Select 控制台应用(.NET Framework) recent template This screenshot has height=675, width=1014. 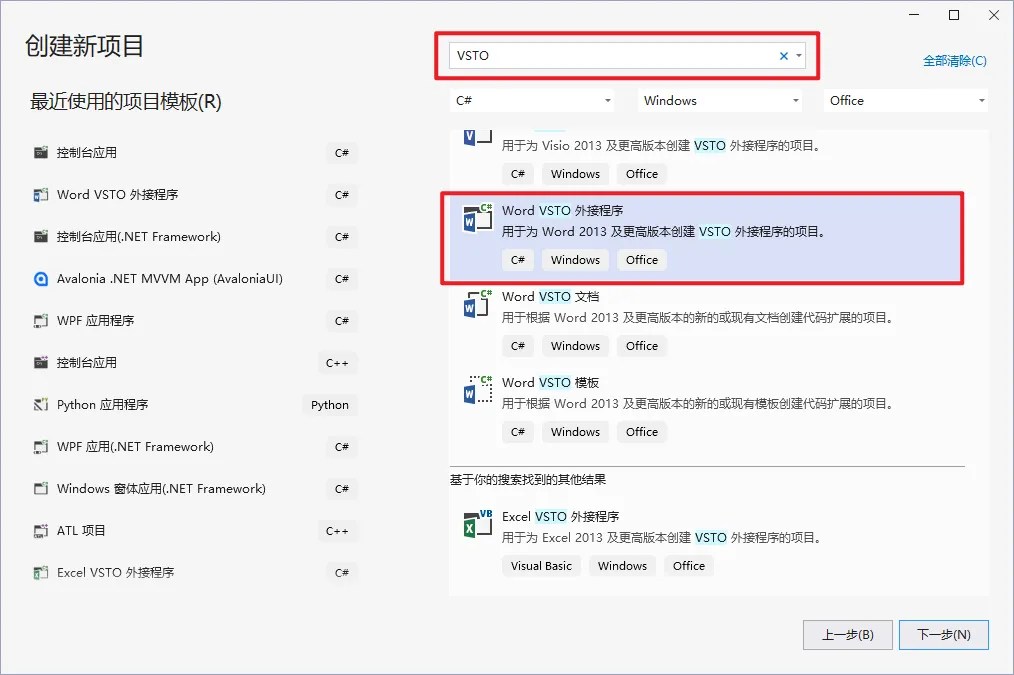[195, 237]
